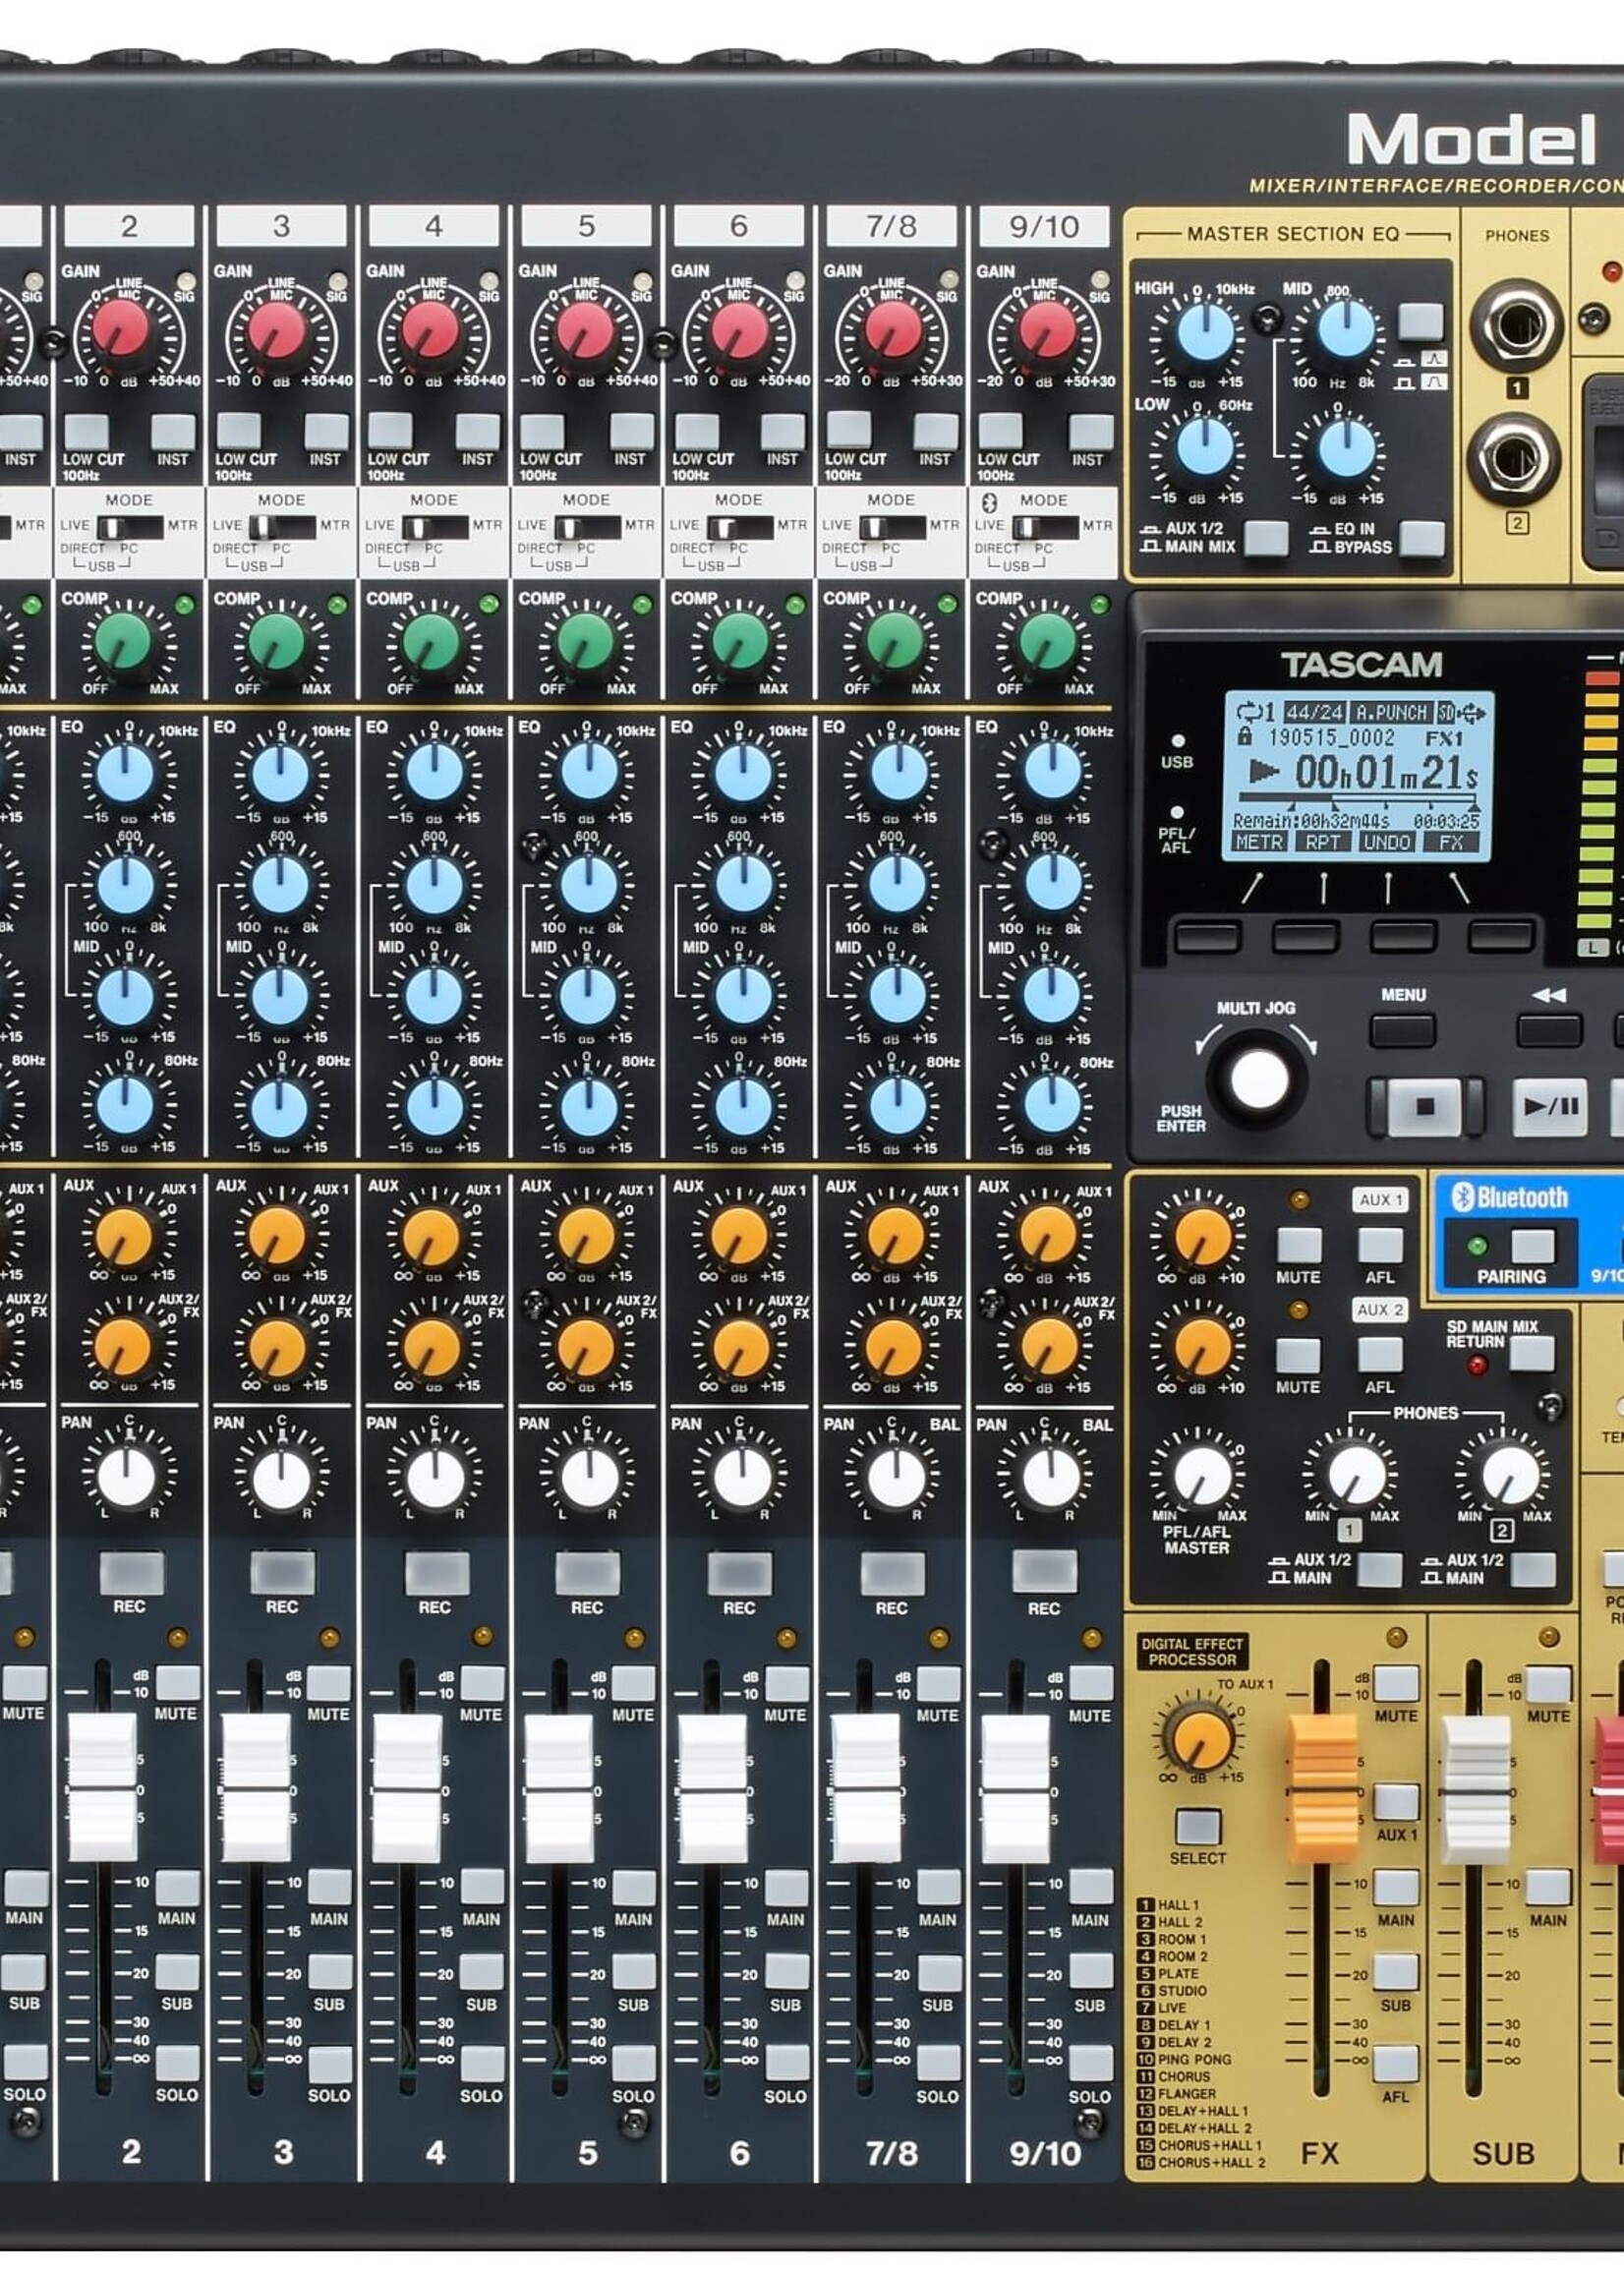
Task: Open the recorder MENU button
Action: click(1402, 1031)
